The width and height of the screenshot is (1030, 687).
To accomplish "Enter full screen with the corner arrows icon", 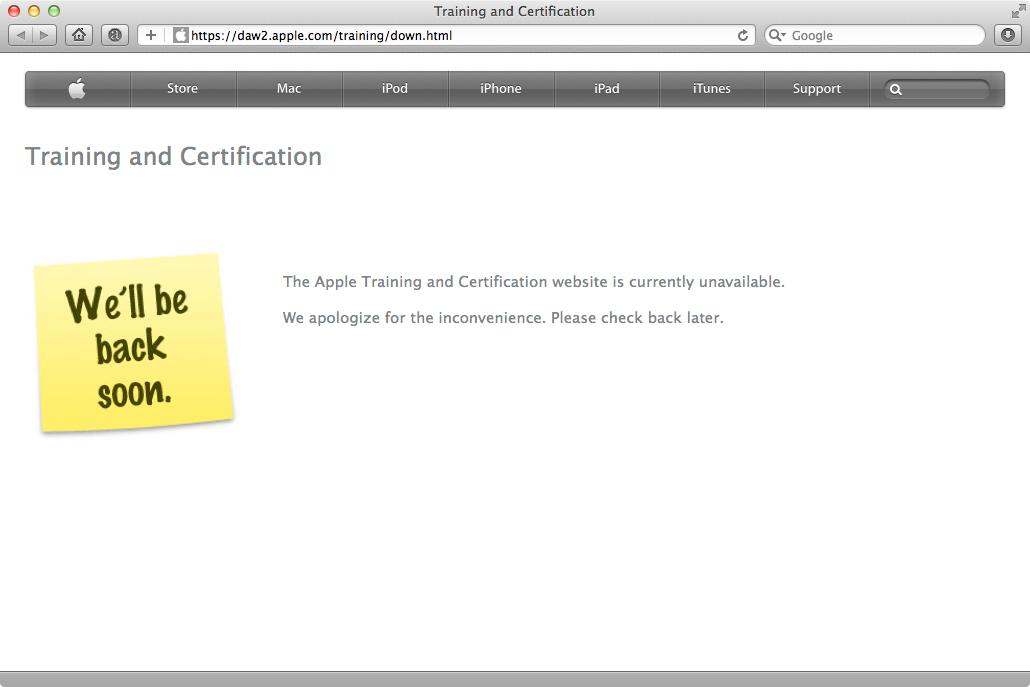I will pyautogui.click(x=1018, y=11).
